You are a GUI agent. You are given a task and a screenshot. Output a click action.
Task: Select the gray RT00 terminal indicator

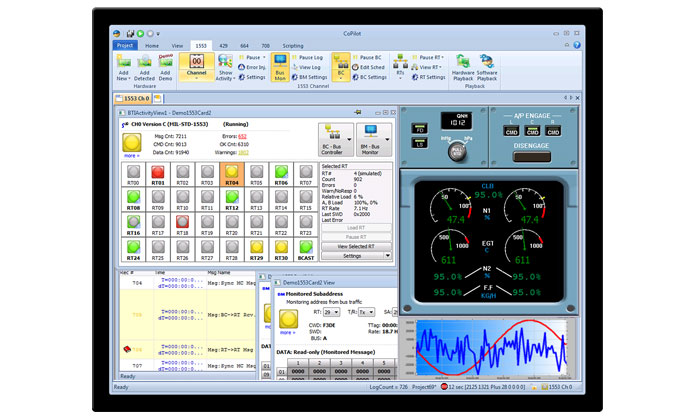click(x=133, y=174)
